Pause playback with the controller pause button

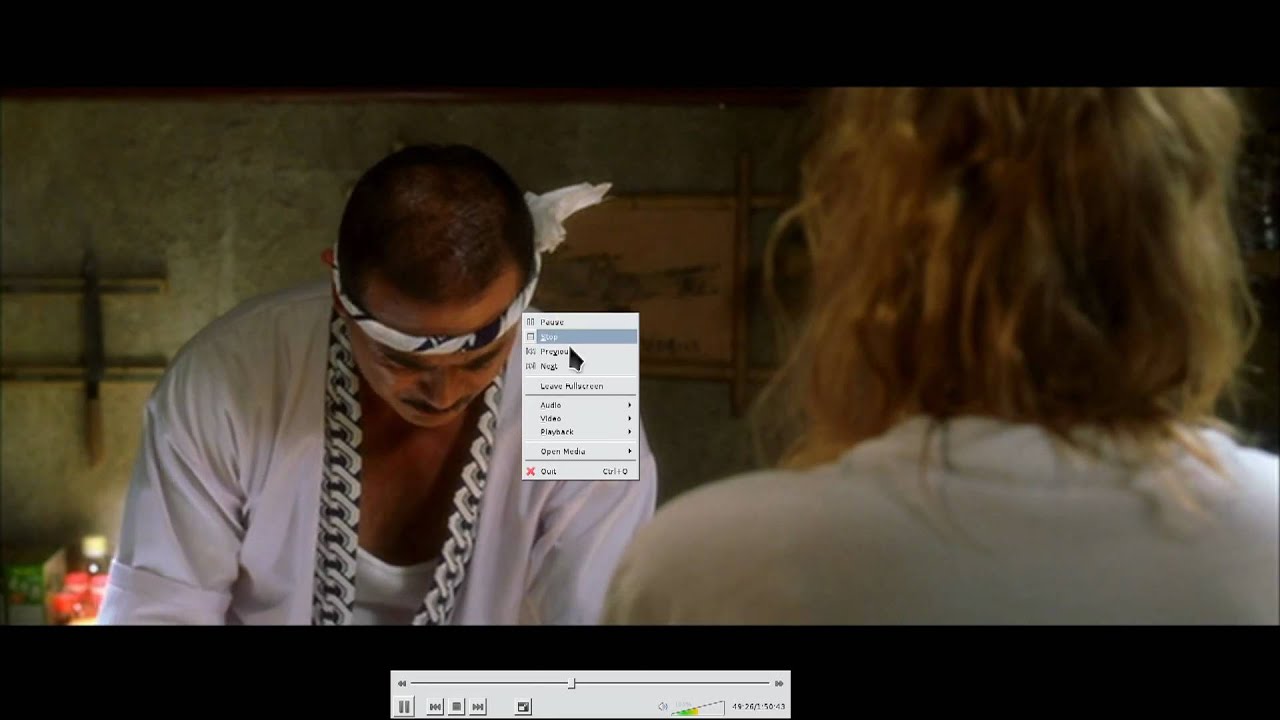click(404, 707)
